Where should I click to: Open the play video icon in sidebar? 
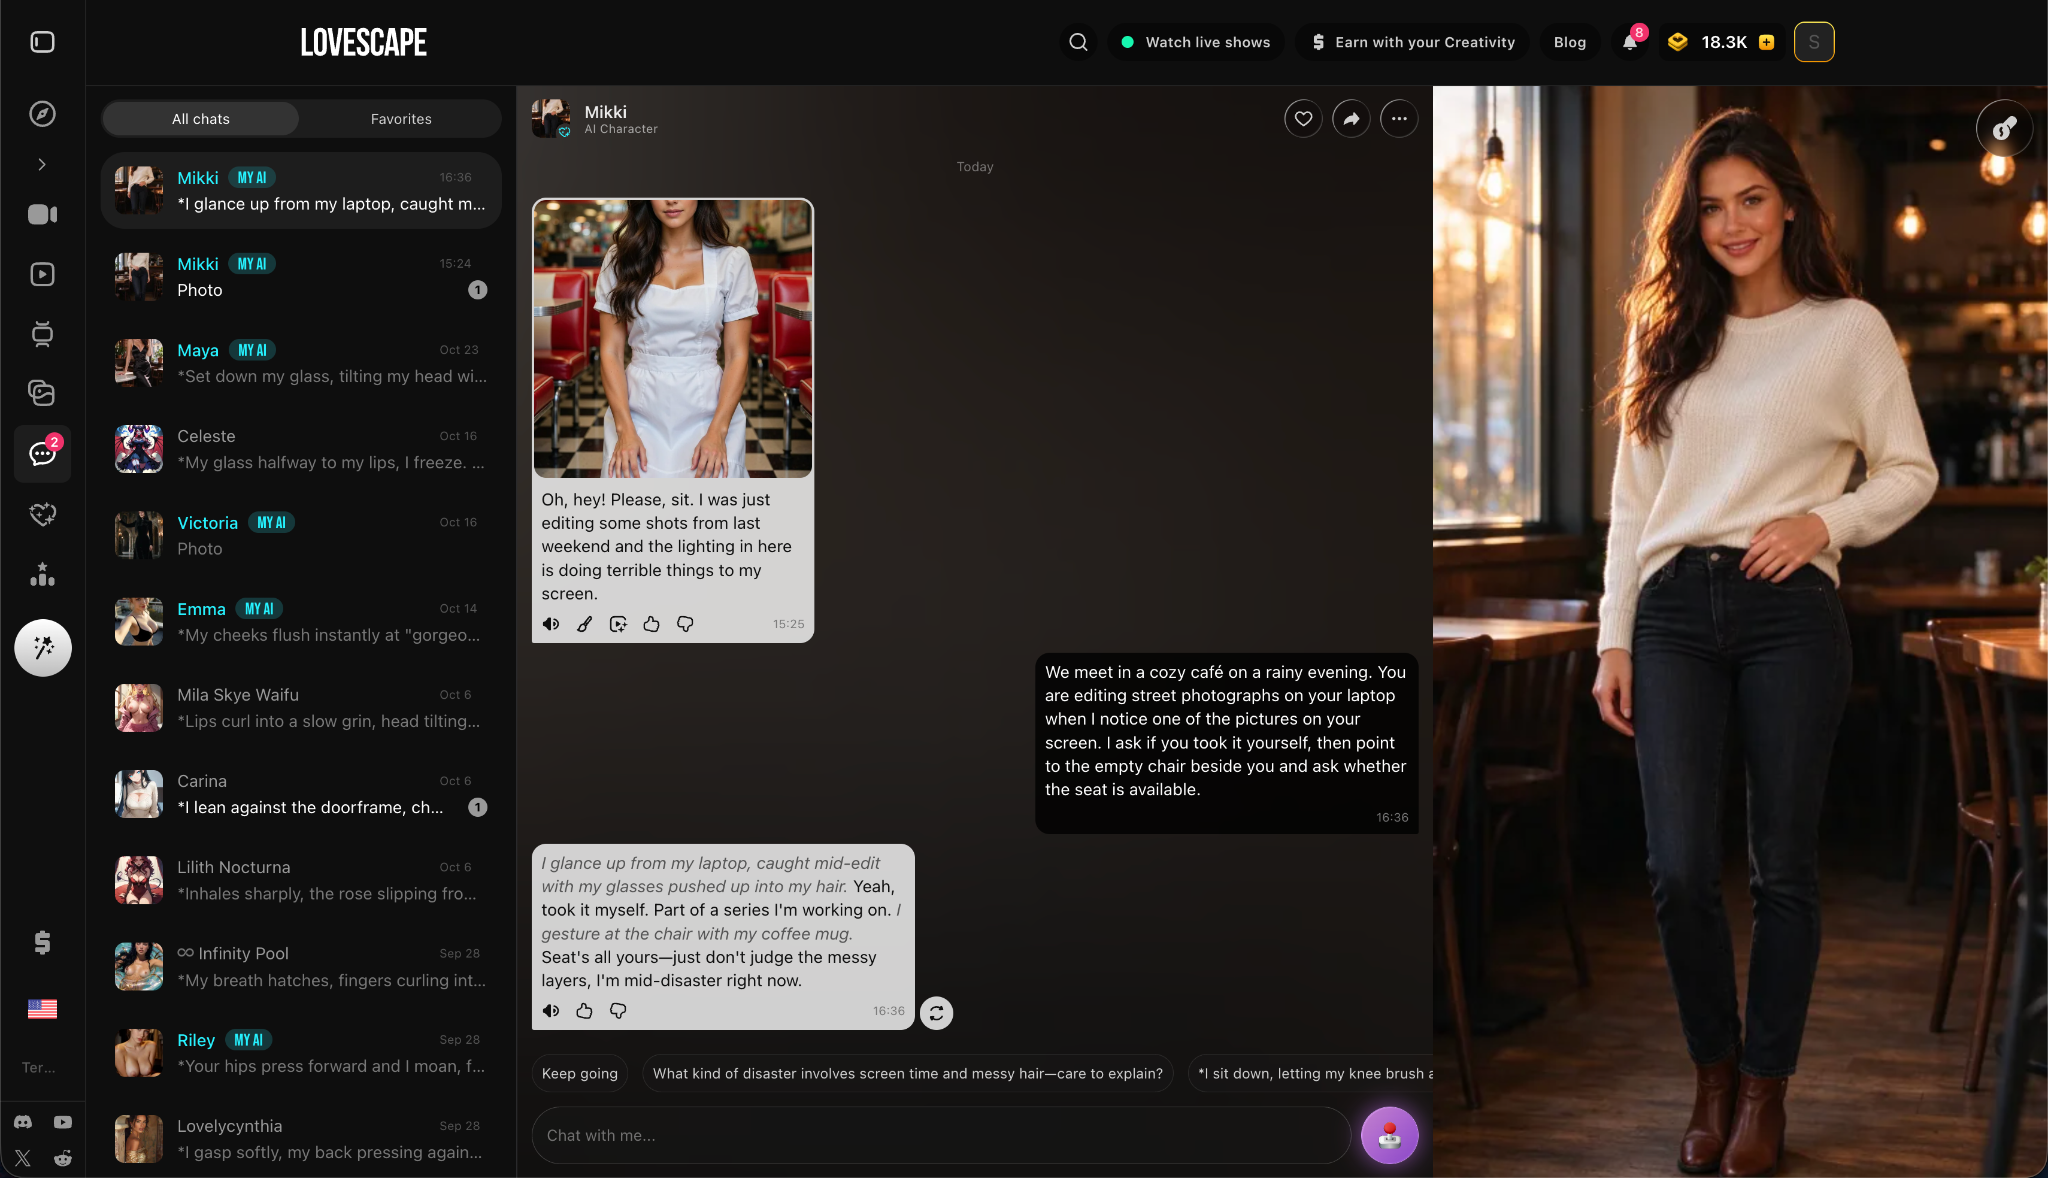pyautogui.click(x=42, y=274)
